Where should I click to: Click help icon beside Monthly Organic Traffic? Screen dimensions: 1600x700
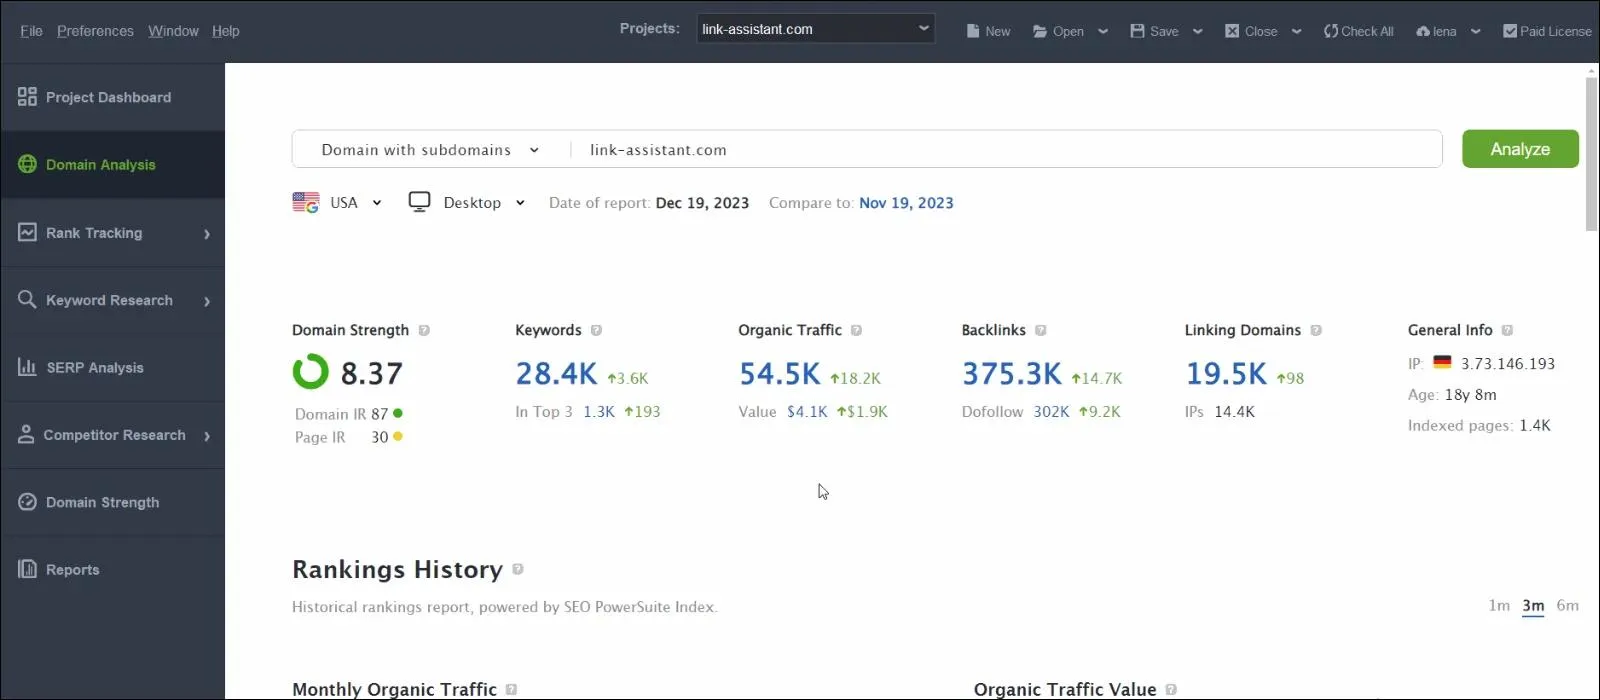click(511, 689)
